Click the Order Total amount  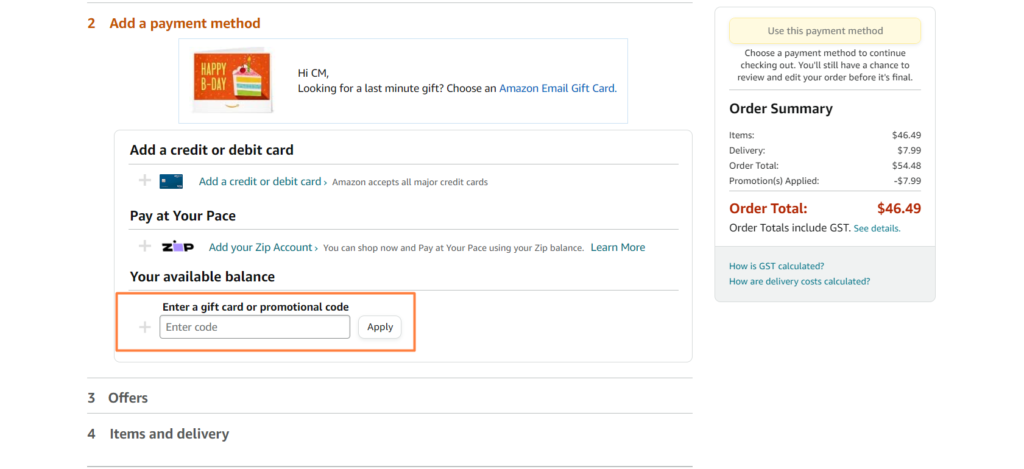click(898, 209)
